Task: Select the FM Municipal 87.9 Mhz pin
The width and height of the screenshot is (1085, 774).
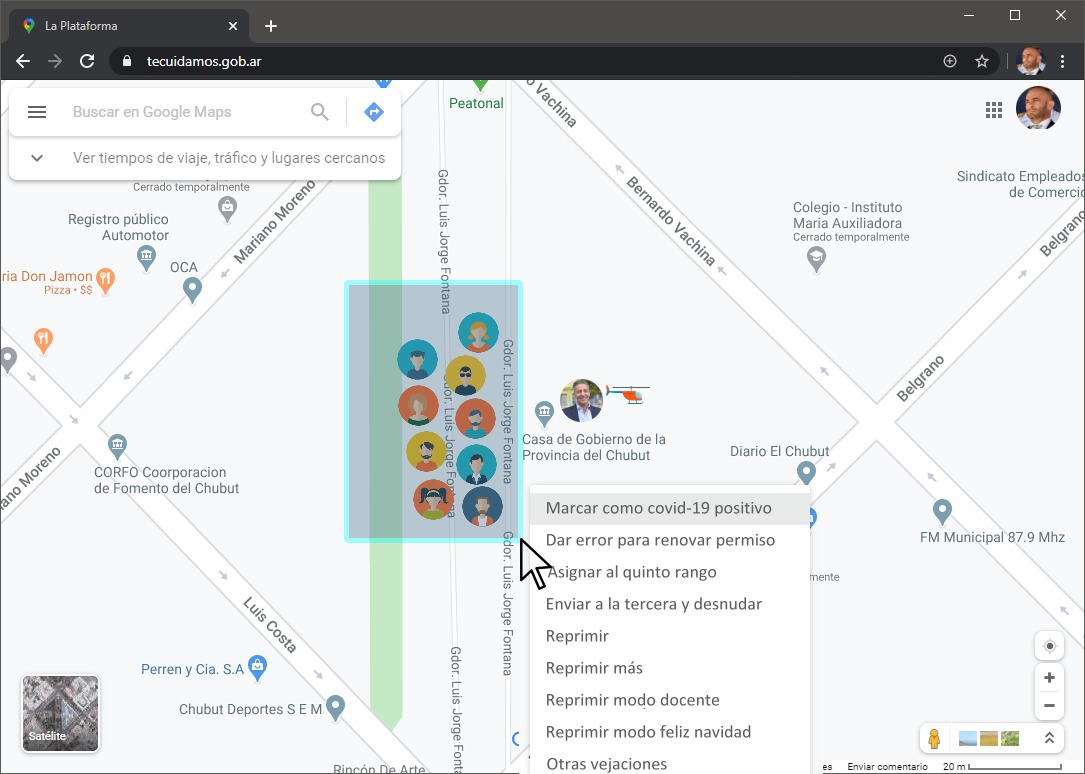Action: click(942, 513)
